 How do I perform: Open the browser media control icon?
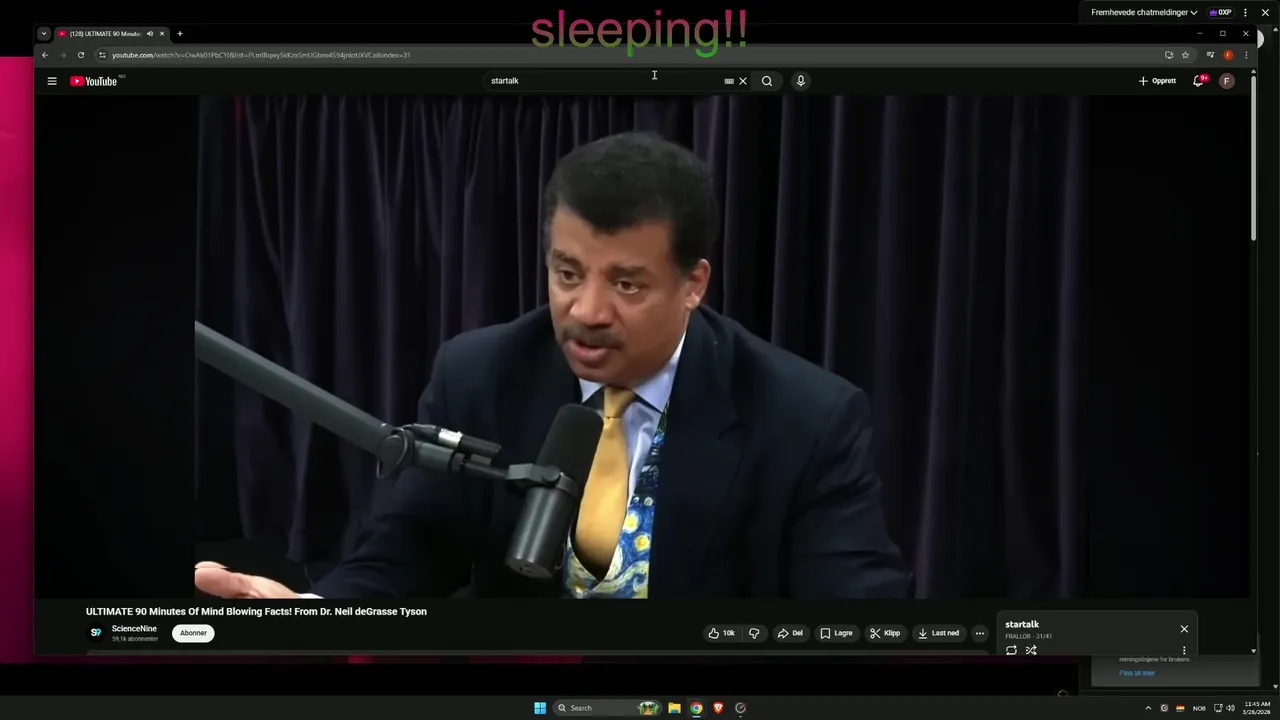point(1210,55)
